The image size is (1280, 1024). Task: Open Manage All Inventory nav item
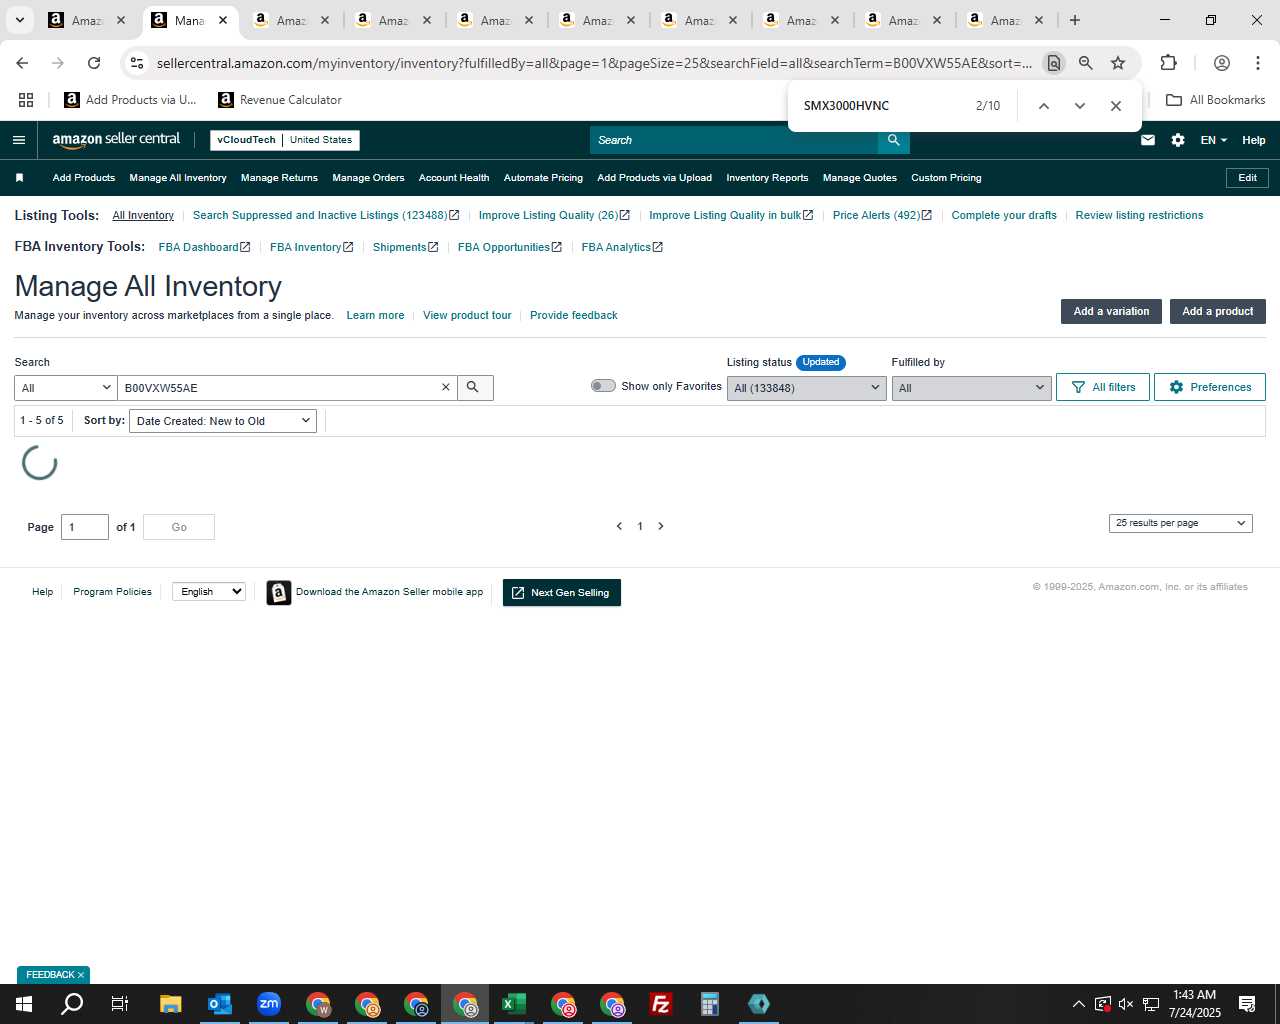pyautogui.click(x=178, y=178)
